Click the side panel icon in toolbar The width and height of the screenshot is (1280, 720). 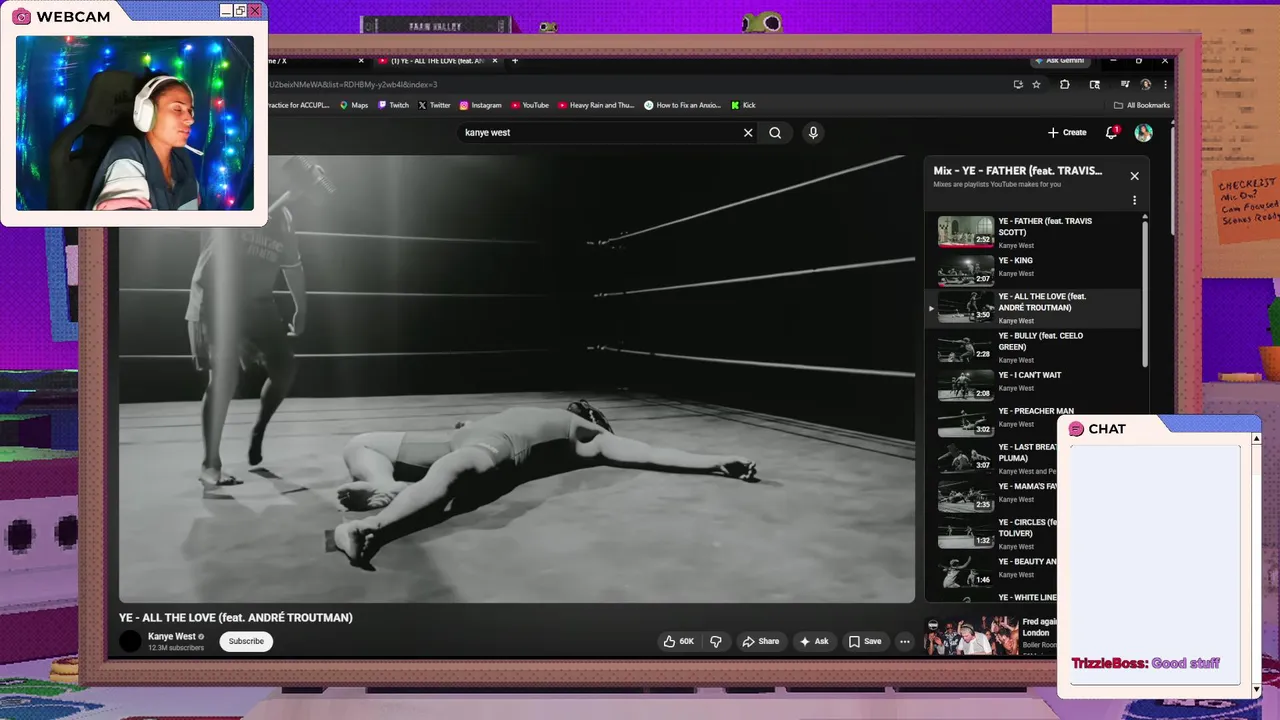tap(1095, 85)
